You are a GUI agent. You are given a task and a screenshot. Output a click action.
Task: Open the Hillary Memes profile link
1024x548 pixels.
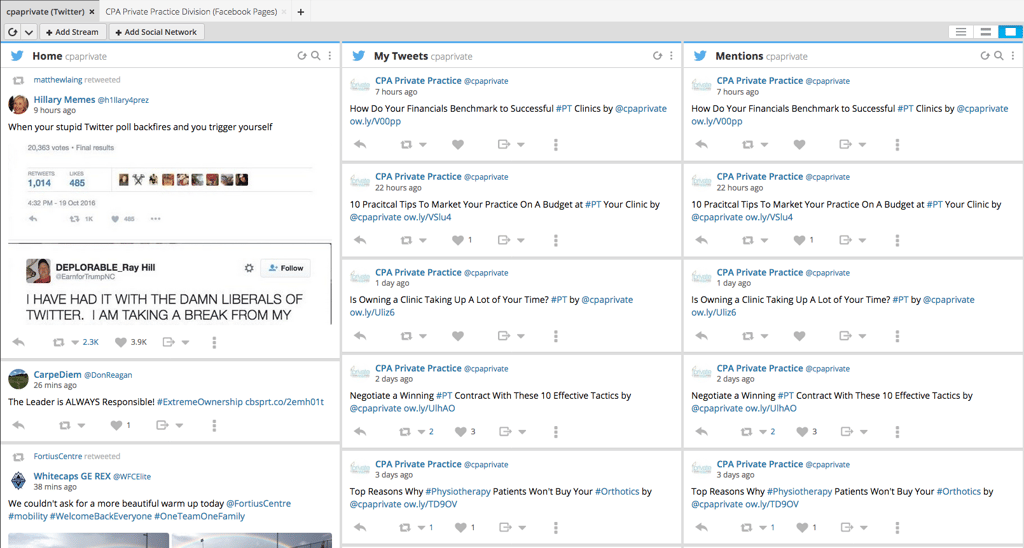pyautogui.click(x=64, y=99)
